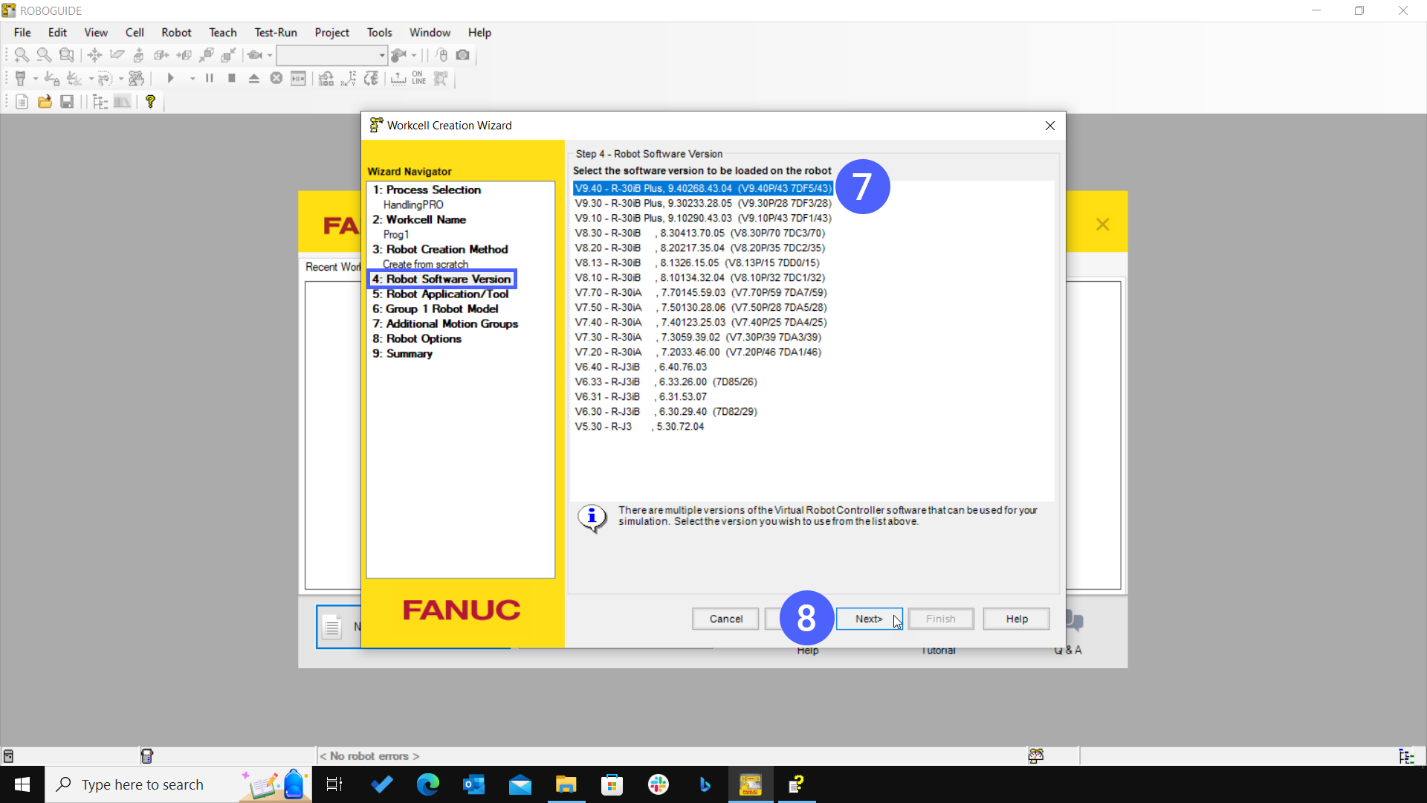Cancel the Workcell Creation Wizard
1427x803 pixels.
(x=724, y=618)
